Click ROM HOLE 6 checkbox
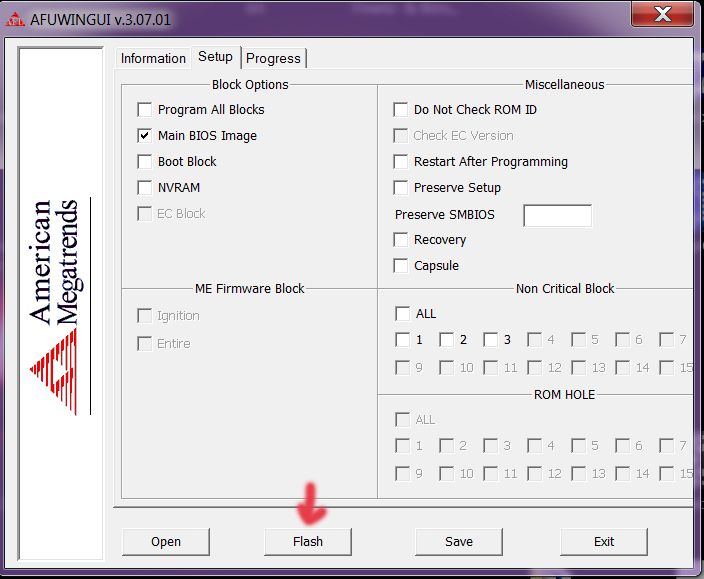704x579 pixels. (x=622, y=446)
